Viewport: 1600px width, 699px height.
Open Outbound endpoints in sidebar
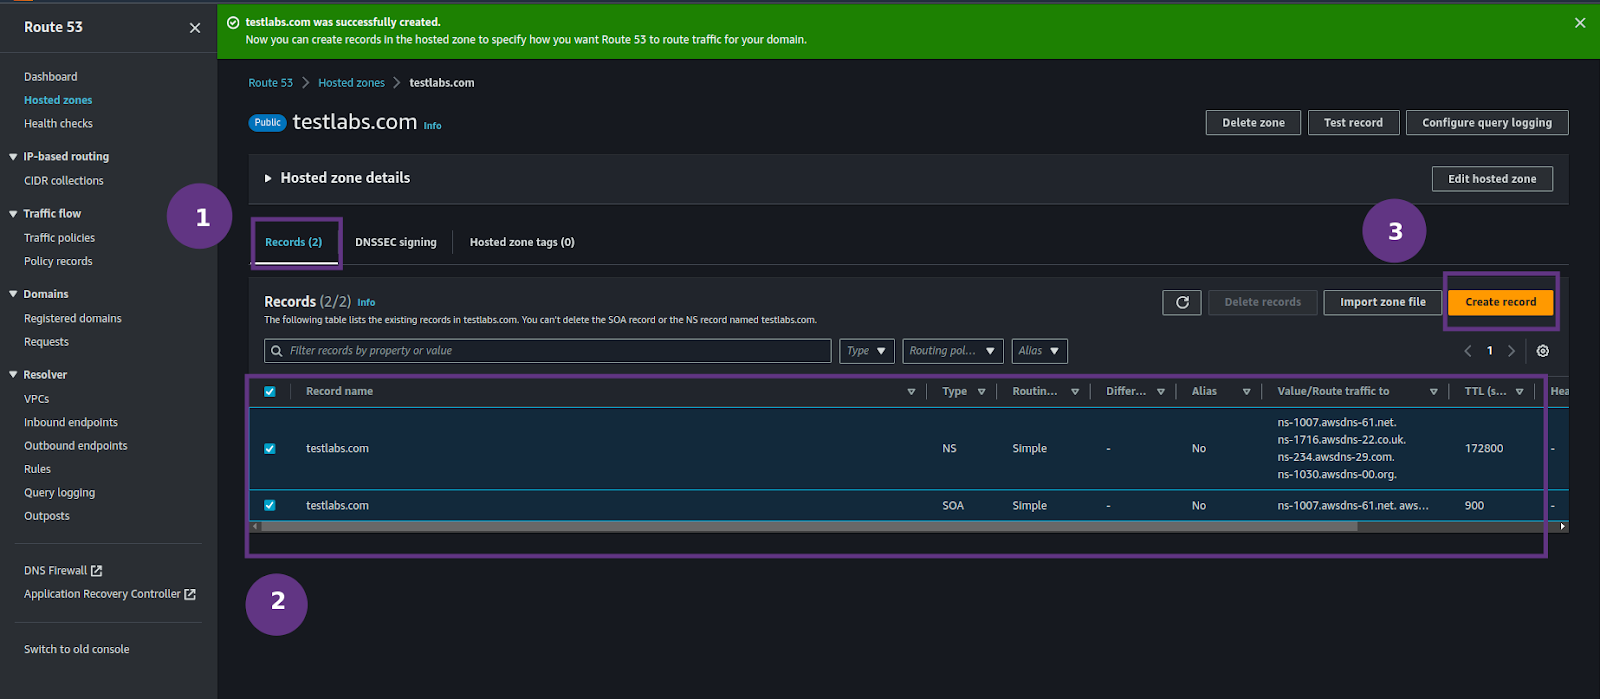tap(76, 446)
